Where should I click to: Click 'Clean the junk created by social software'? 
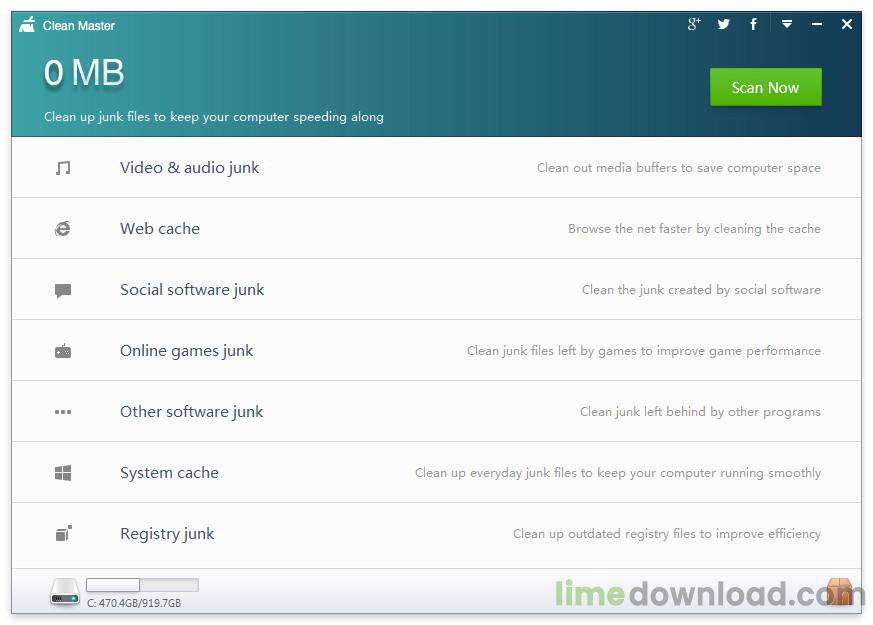[x=701, y=289]
